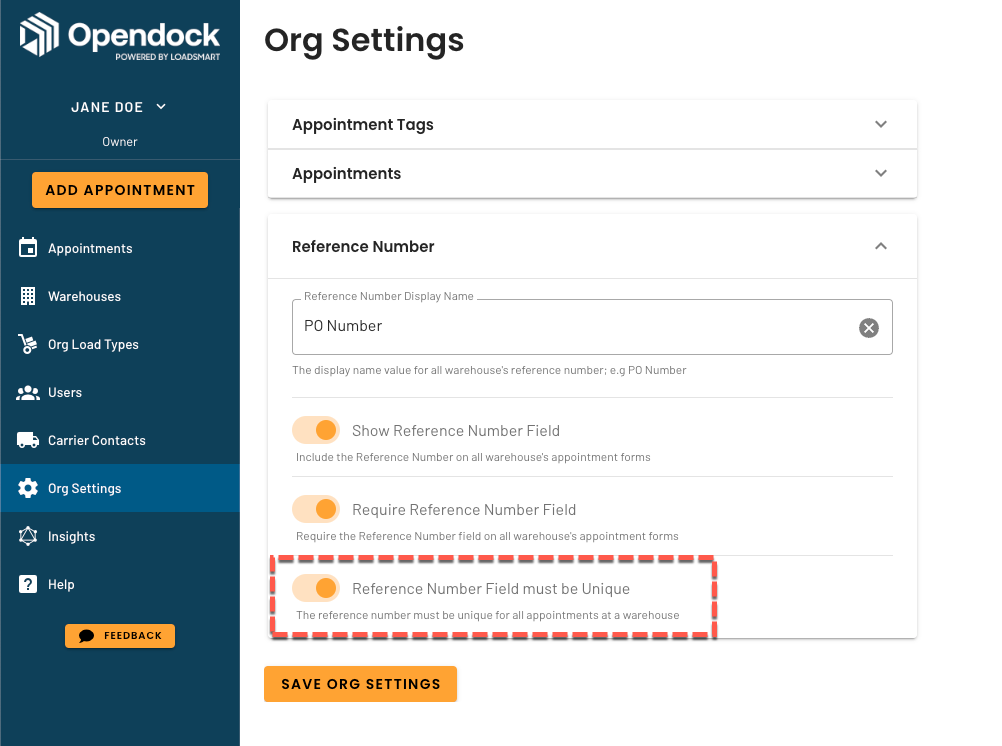Image resolution: width=1002 pixels, height=746 pixels.
Task: Click the Add Appointment button
Action: pyautogui.click(x=120, y=190)
